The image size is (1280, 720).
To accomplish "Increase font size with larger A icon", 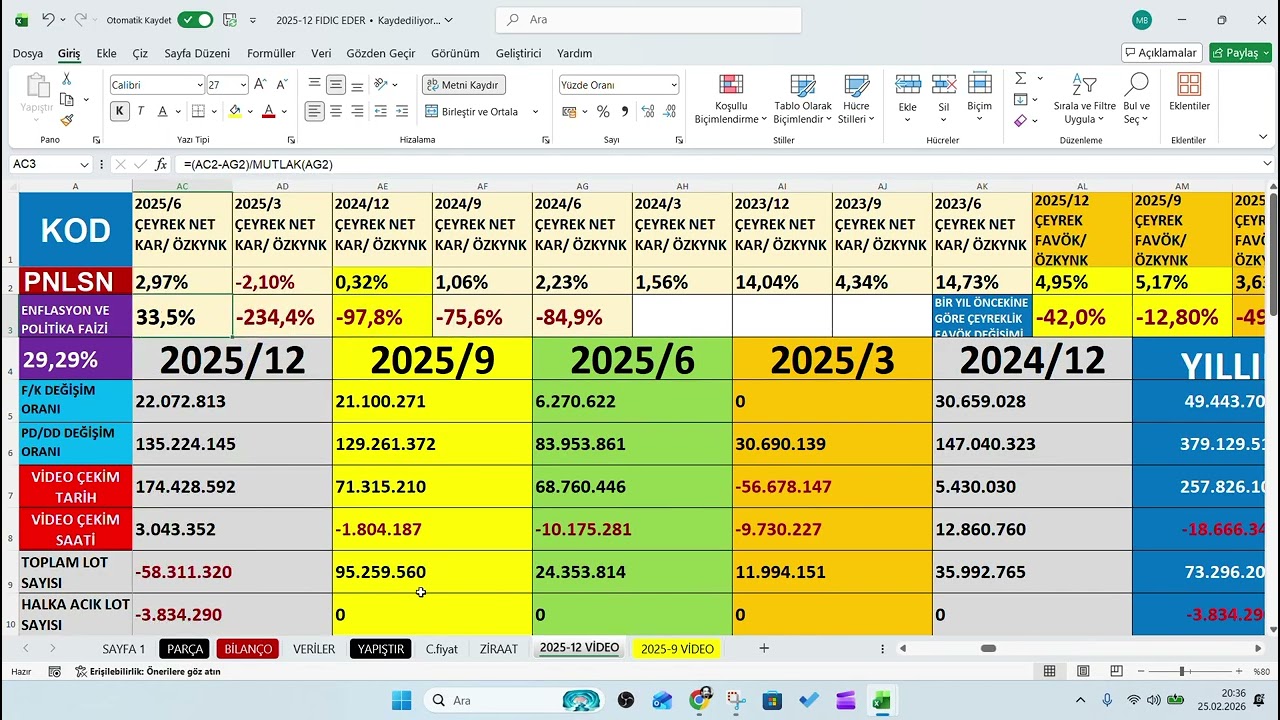I will (260, 85).
